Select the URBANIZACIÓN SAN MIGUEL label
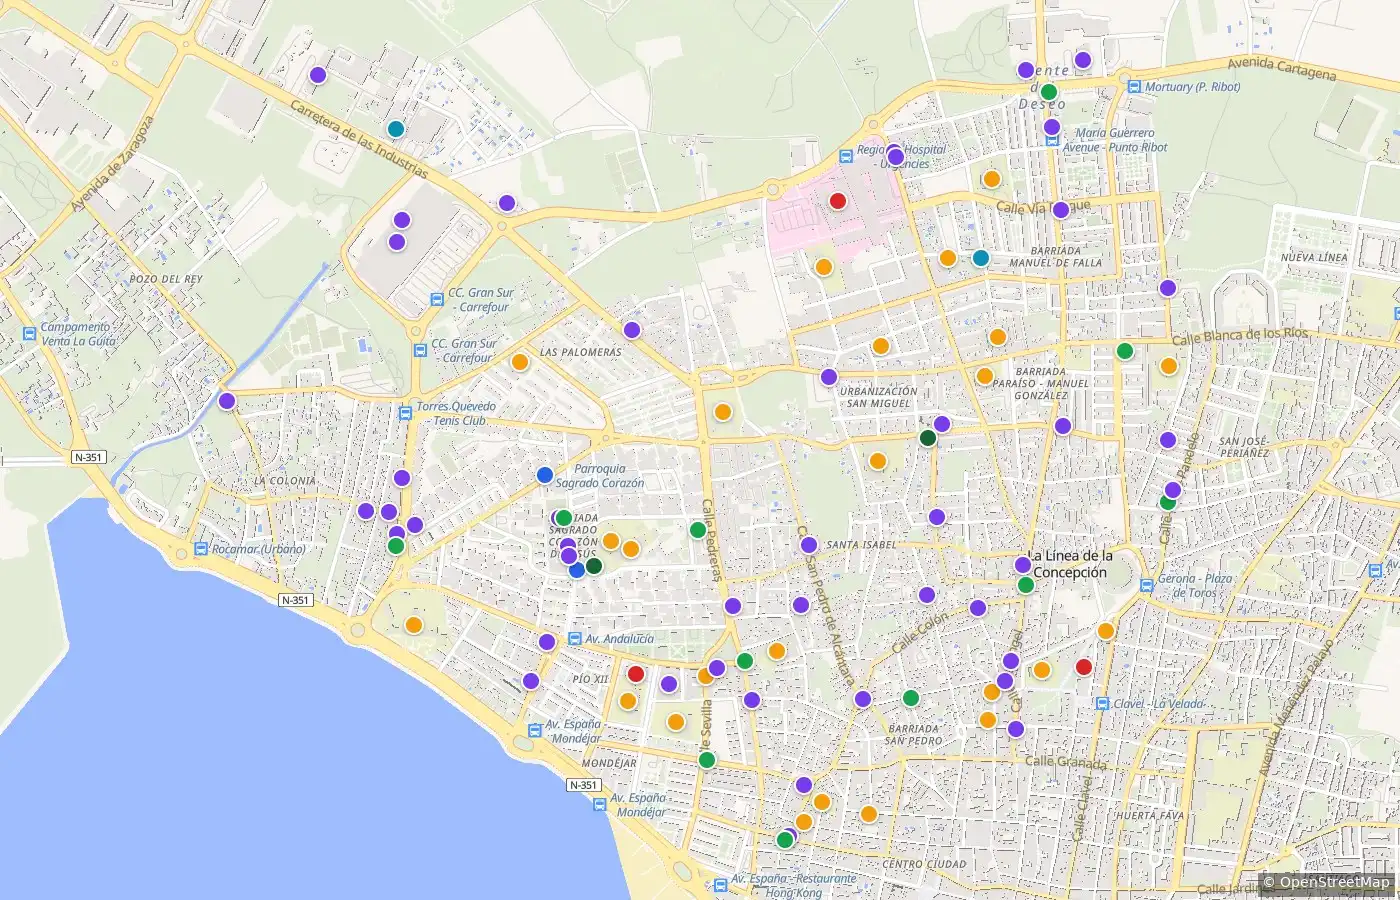 [878, 397]
